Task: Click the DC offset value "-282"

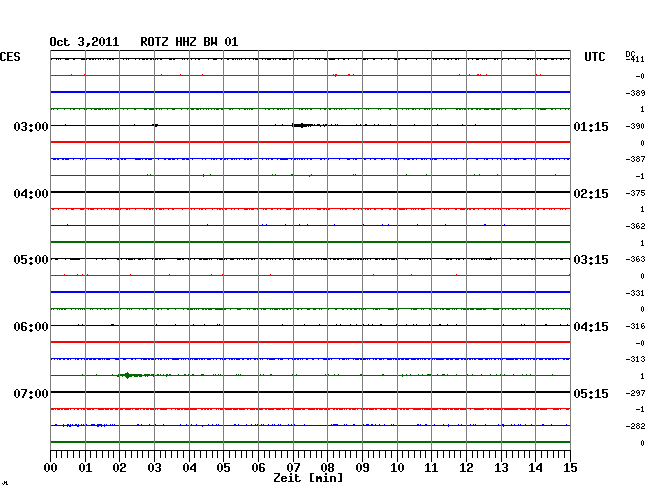Action: click(635, 426)
